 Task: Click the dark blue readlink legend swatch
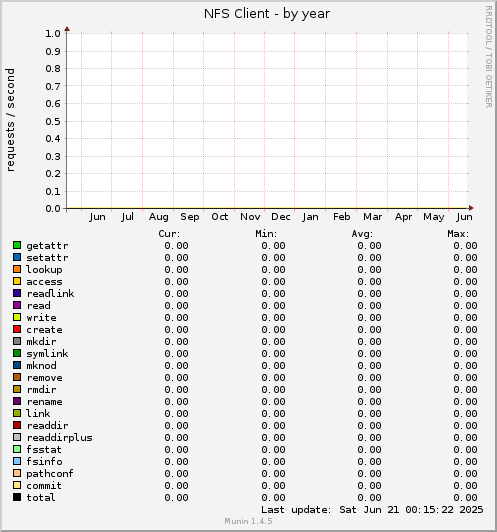(17, 293)
